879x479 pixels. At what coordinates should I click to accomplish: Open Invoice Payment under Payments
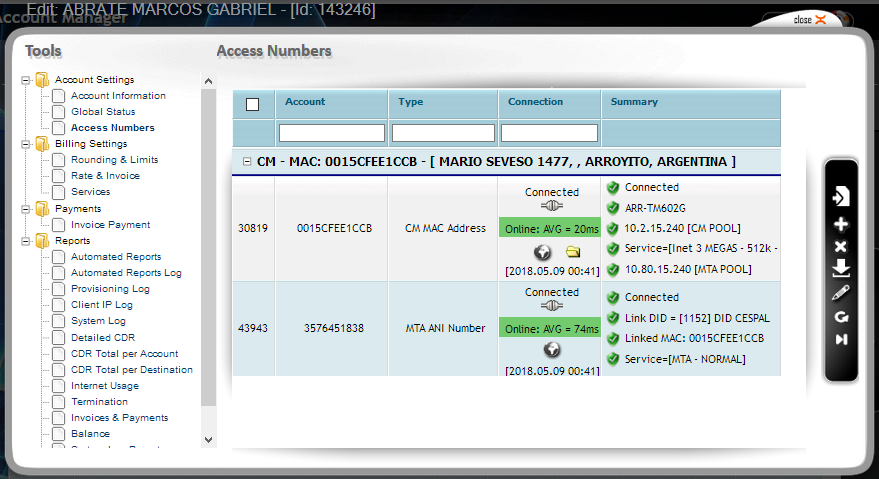[110, 225]
